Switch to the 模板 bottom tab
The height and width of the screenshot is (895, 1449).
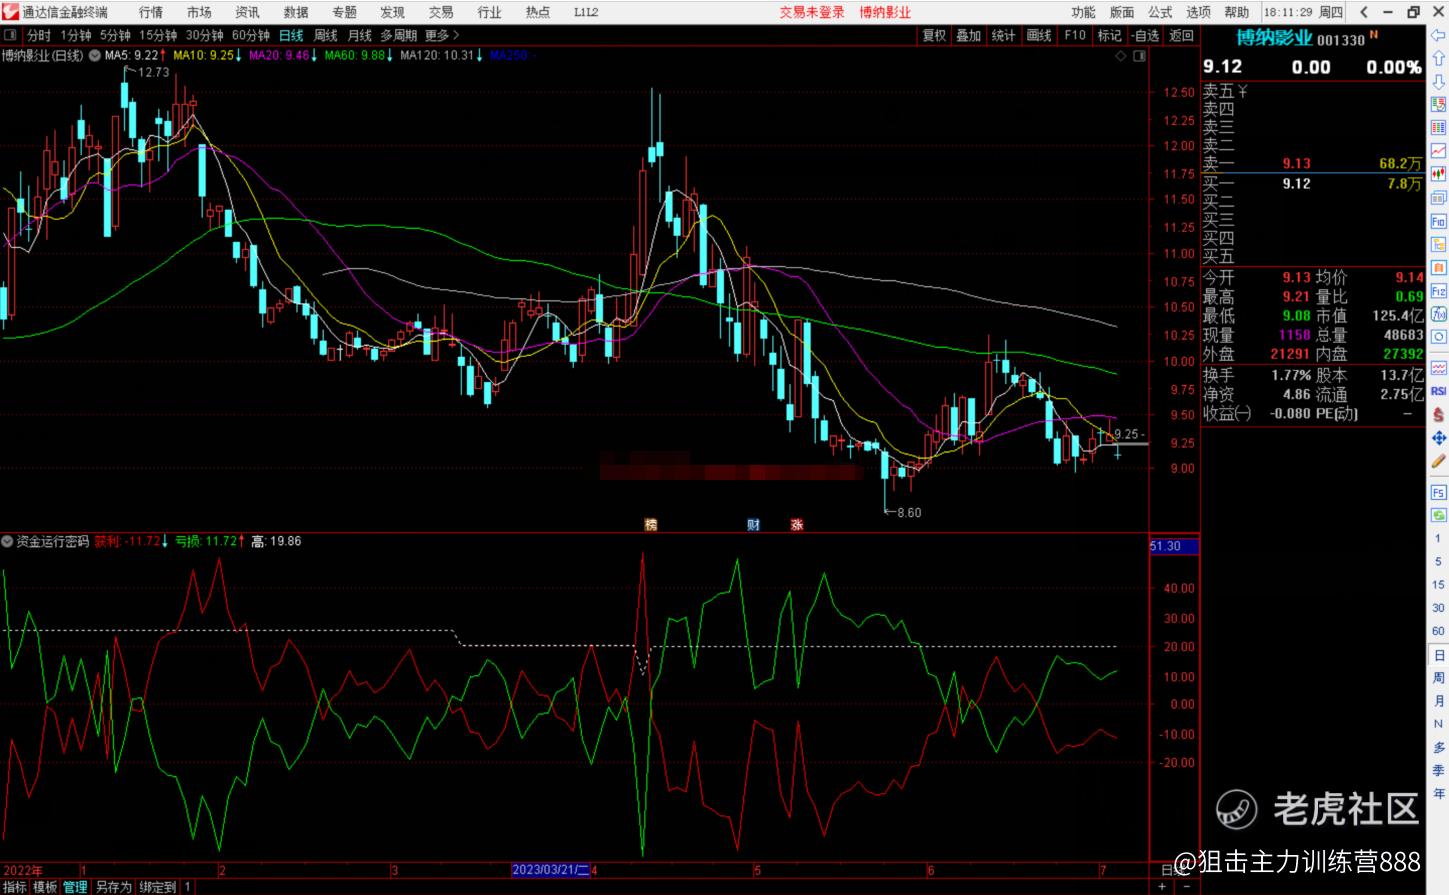45,887
